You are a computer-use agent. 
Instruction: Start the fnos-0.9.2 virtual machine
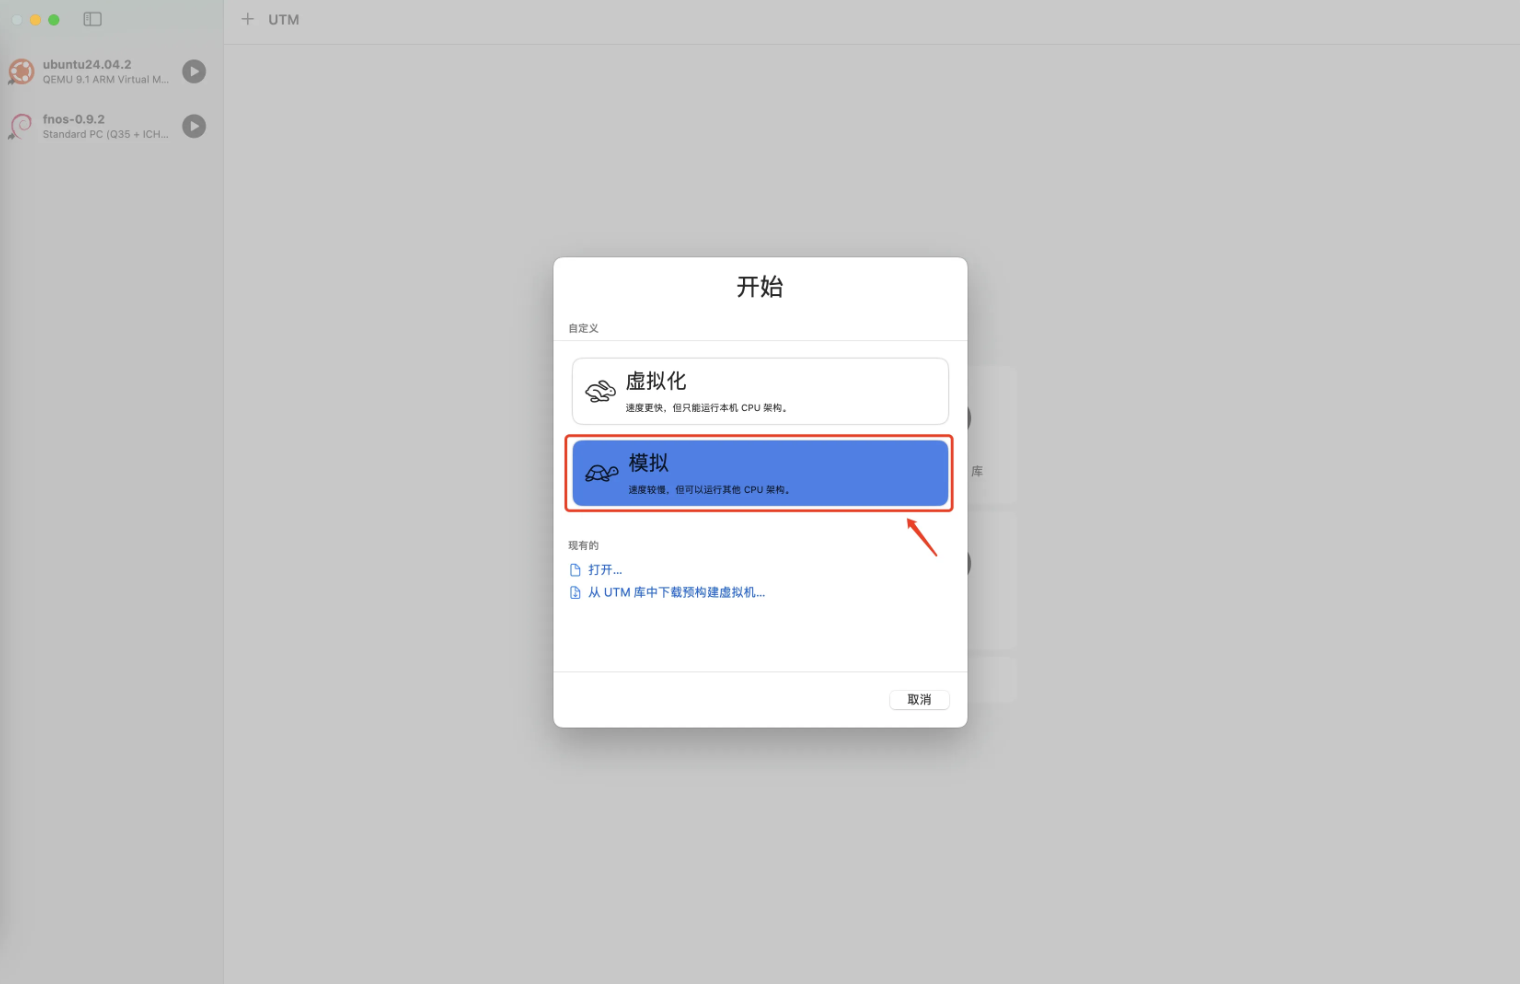(194, 126)
